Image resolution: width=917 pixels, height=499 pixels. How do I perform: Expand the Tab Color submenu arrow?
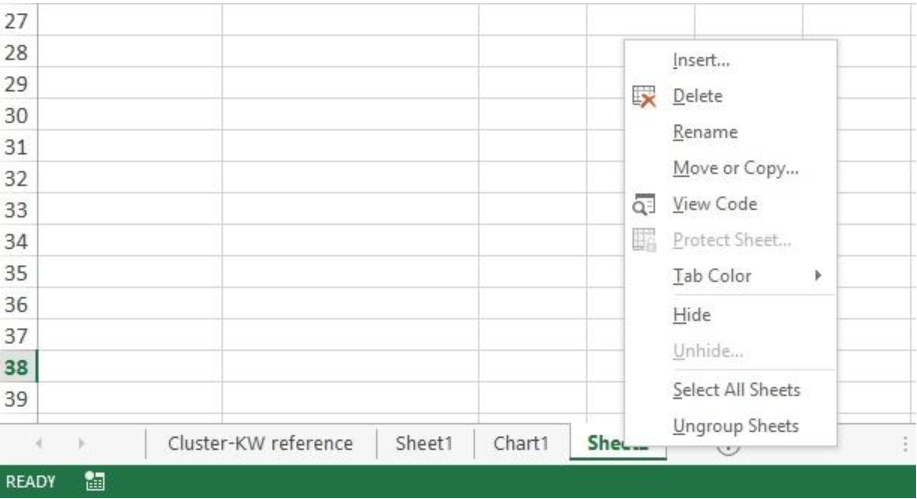tap(818, 276)
